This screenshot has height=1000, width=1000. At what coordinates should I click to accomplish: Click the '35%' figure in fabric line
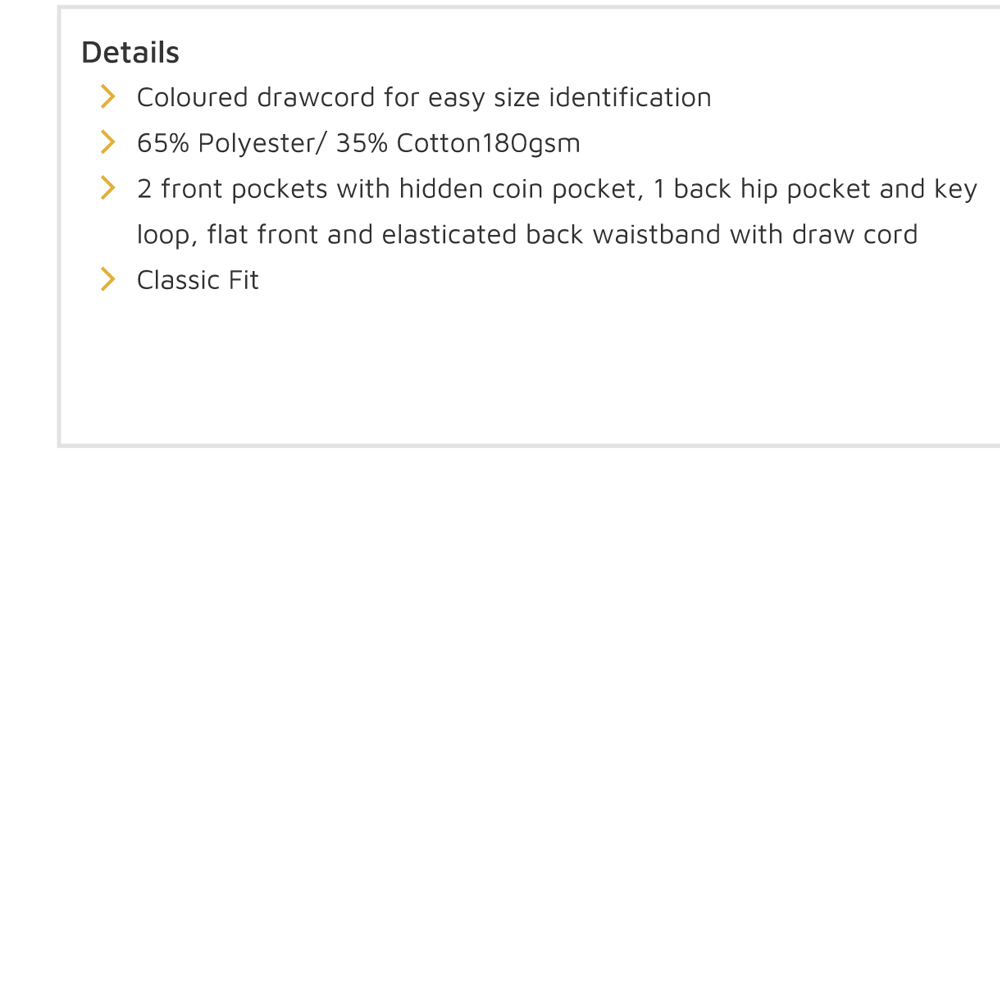tap(362, 143)
